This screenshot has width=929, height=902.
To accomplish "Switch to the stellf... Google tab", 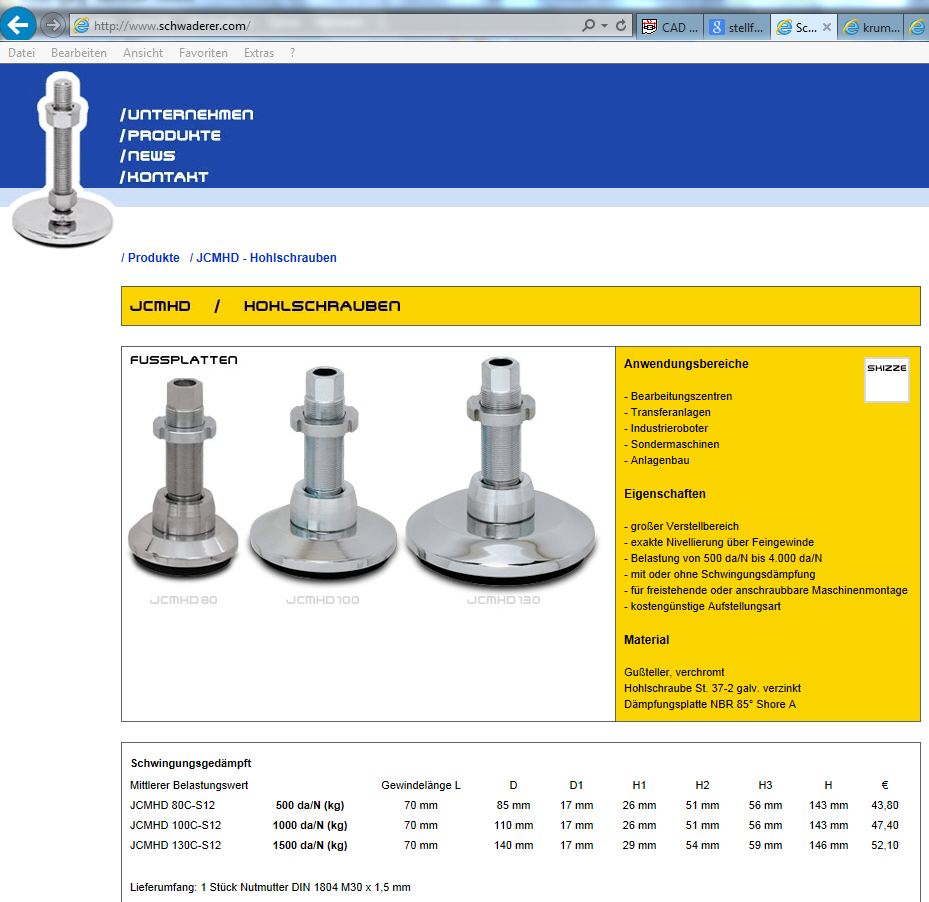I will pyautogui.click(x=737, y=27).
